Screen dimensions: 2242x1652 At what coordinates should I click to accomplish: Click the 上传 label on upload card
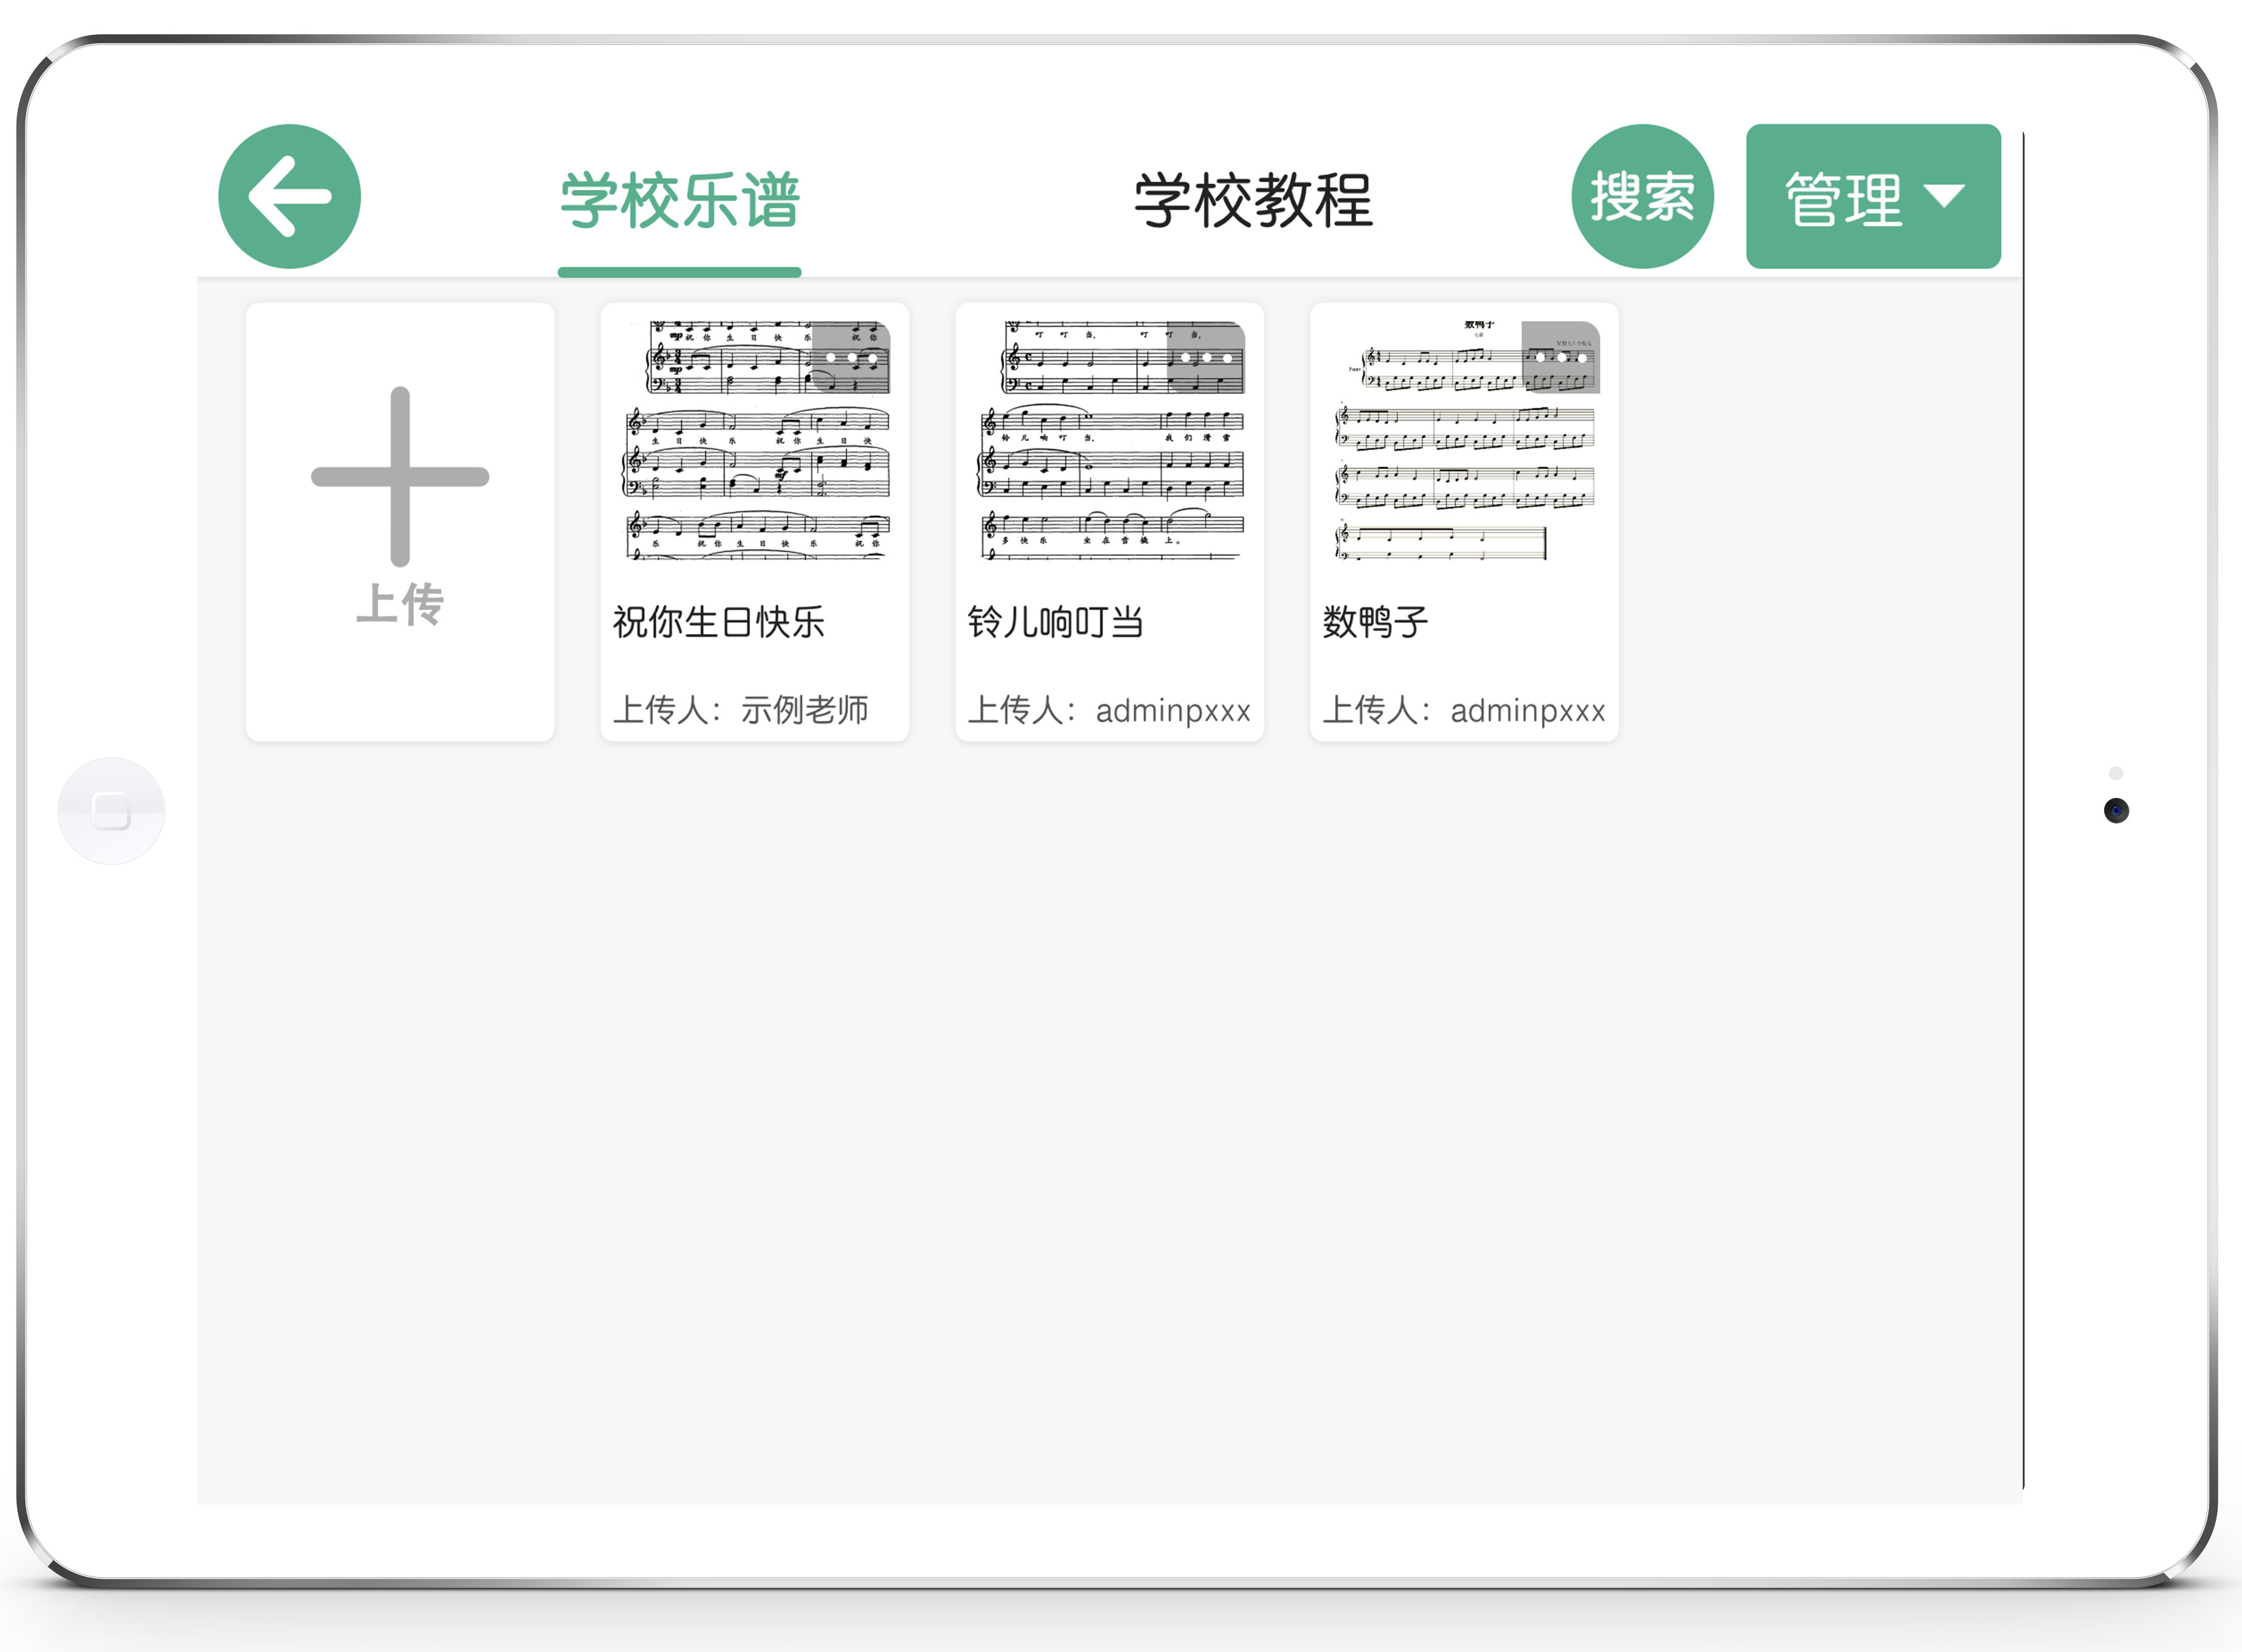(400, 604)
